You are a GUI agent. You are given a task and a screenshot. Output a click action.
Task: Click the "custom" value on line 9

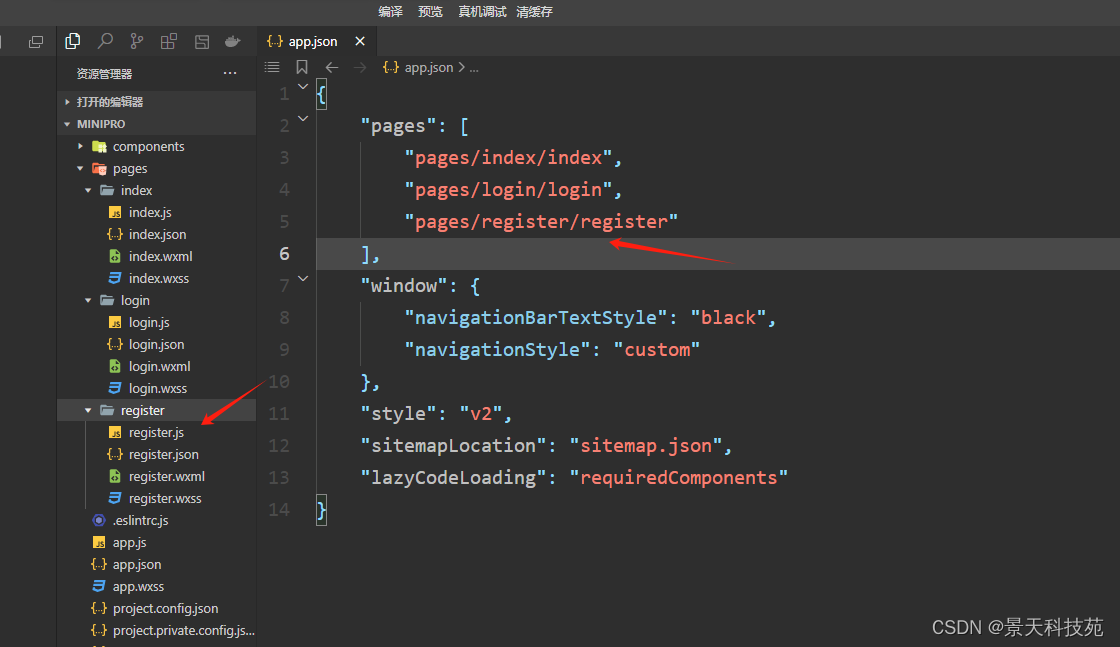657,349
